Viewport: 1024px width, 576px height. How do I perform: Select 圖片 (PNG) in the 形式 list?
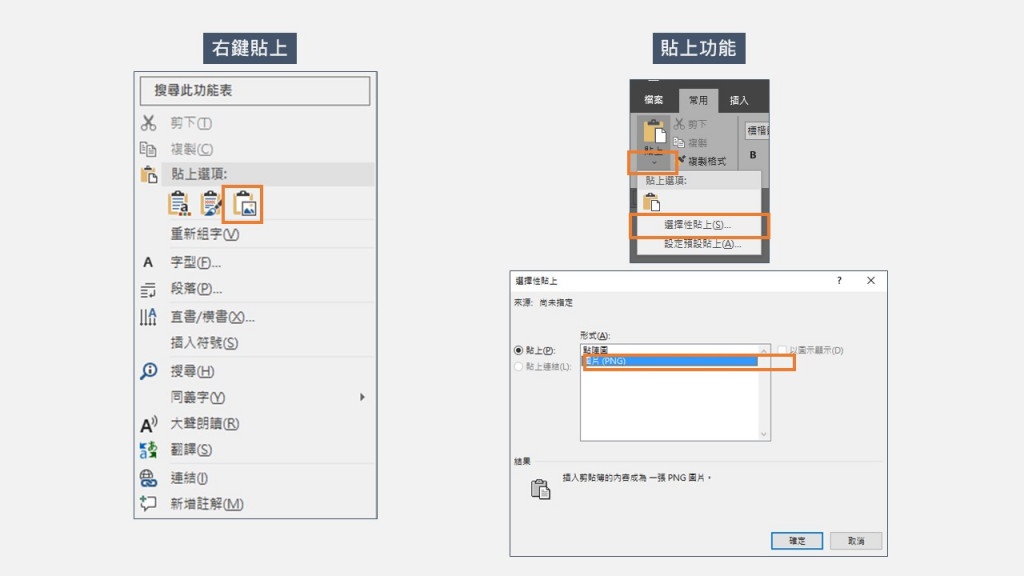click(x=669, y=361)
